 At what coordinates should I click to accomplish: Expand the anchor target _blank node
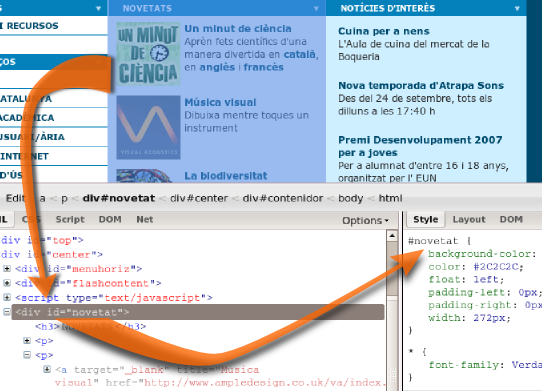click(47, 369)
